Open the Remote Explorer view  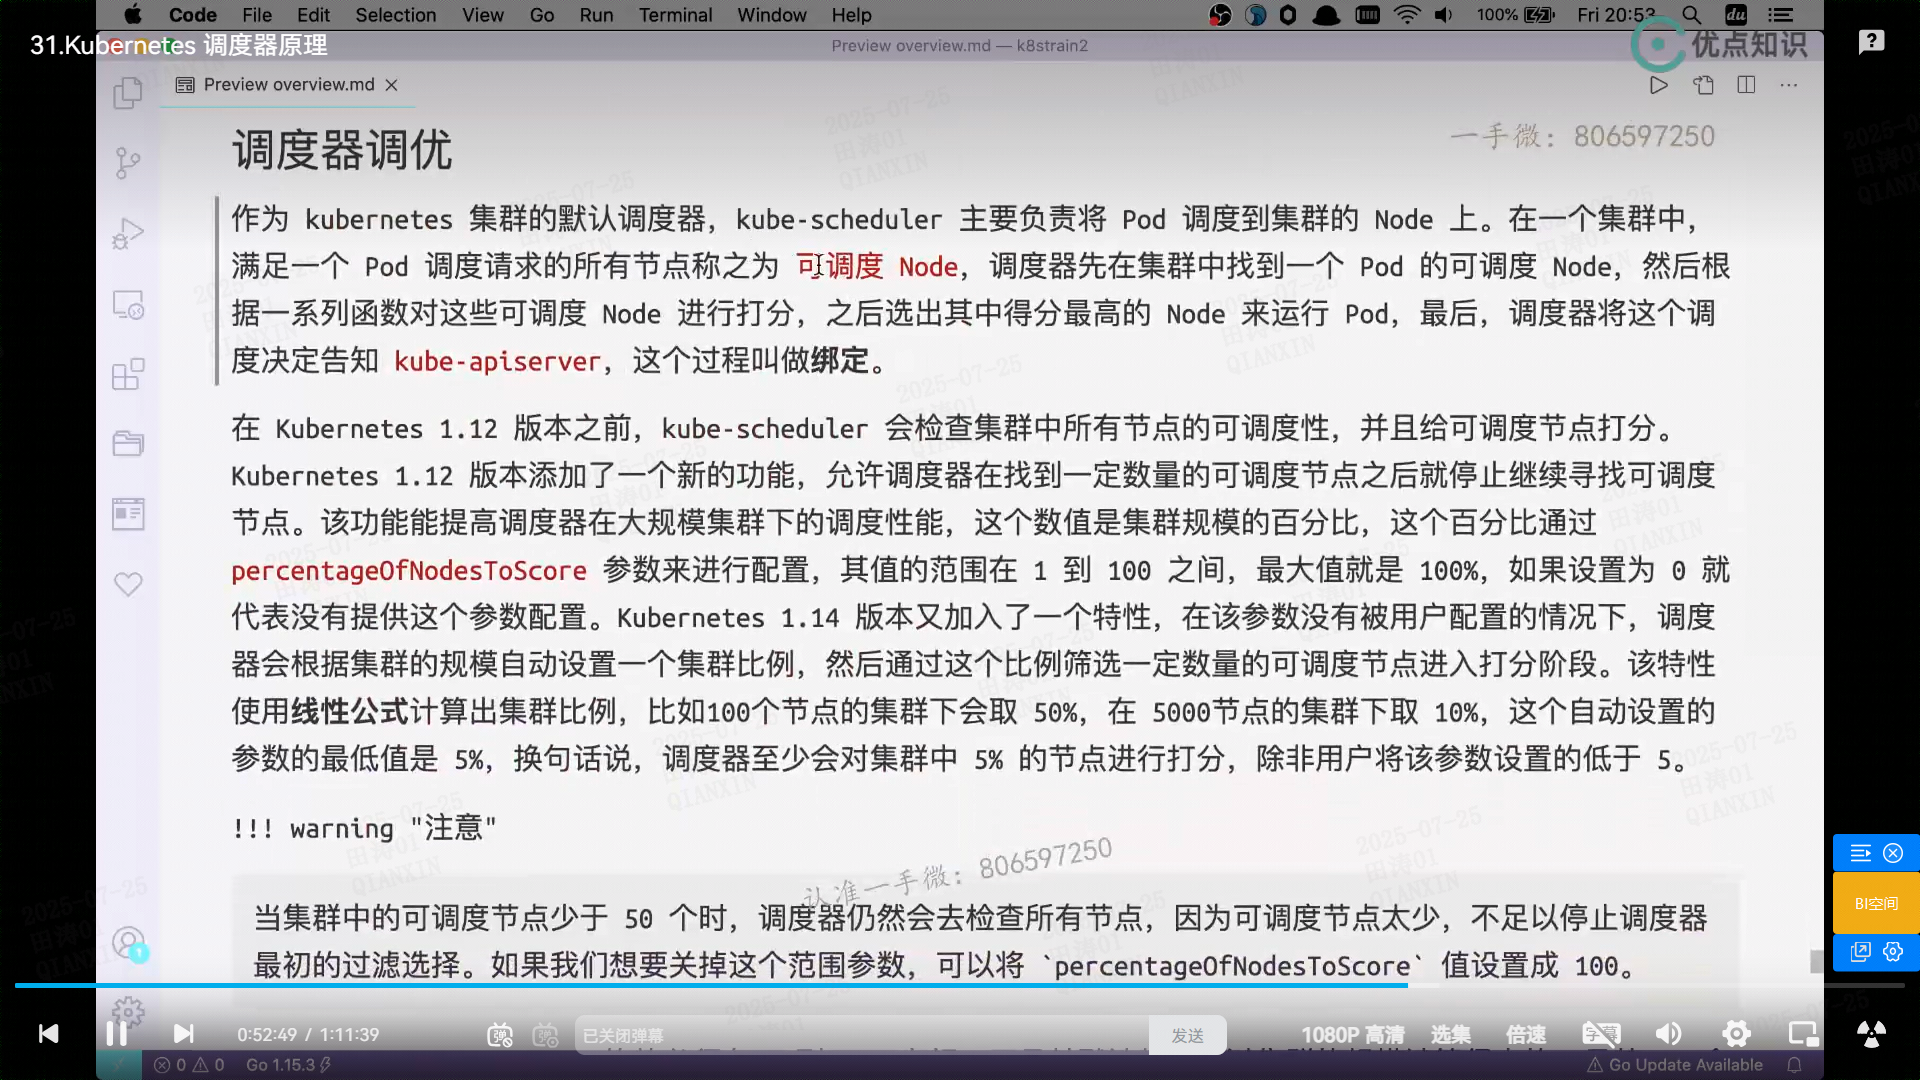128,304
